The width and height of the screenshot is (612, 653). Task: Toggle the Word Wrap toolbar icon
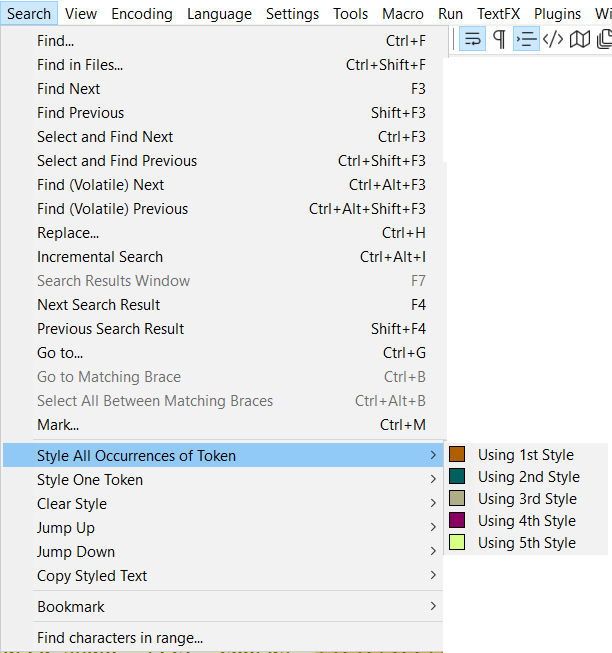473,39
